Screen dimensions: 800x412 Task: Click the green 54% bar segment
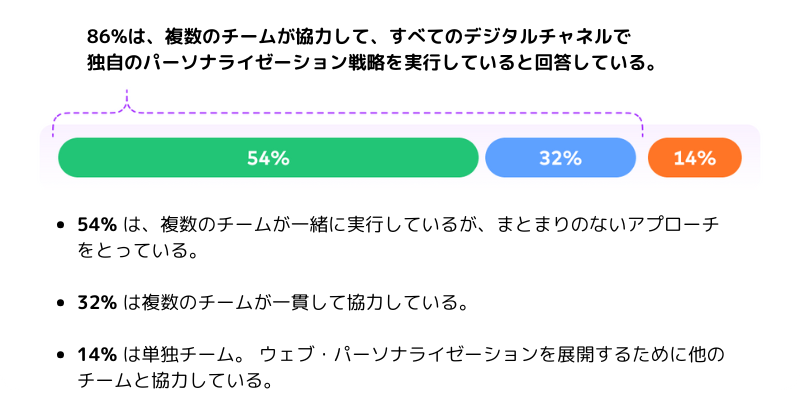tap(268, 158)
